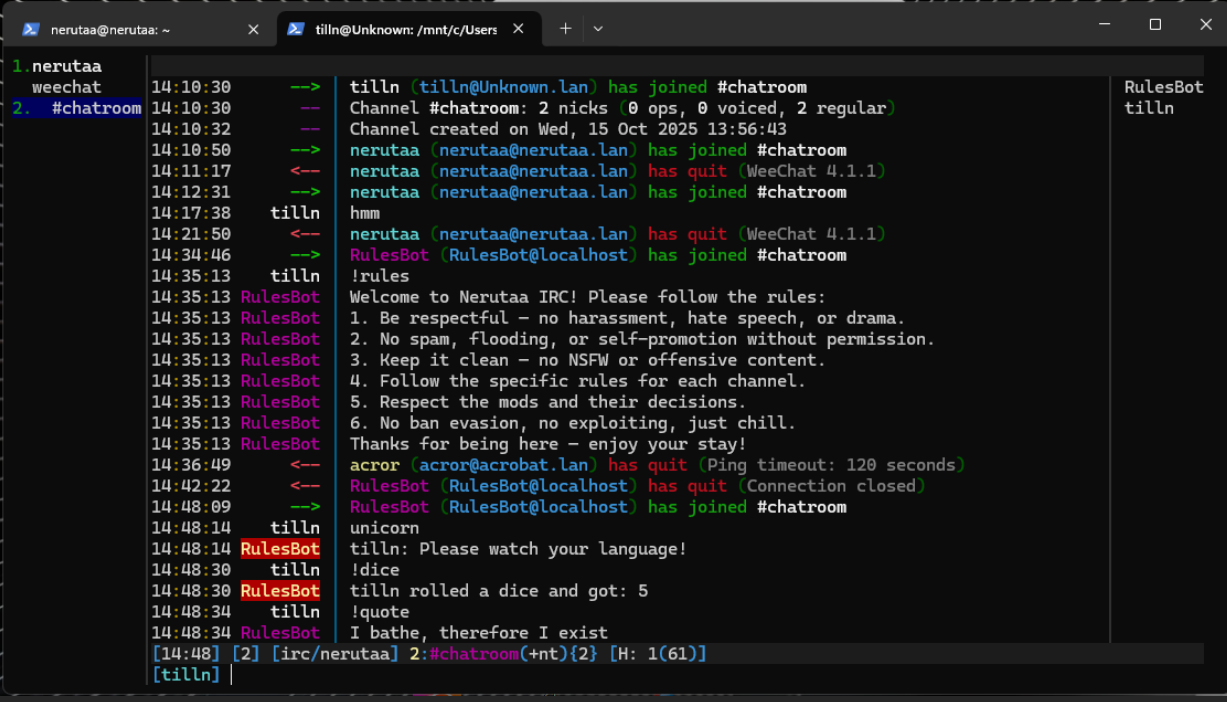Maximize the terminal window
This screenshot has height=702, width=1227.
(1155, 25)
